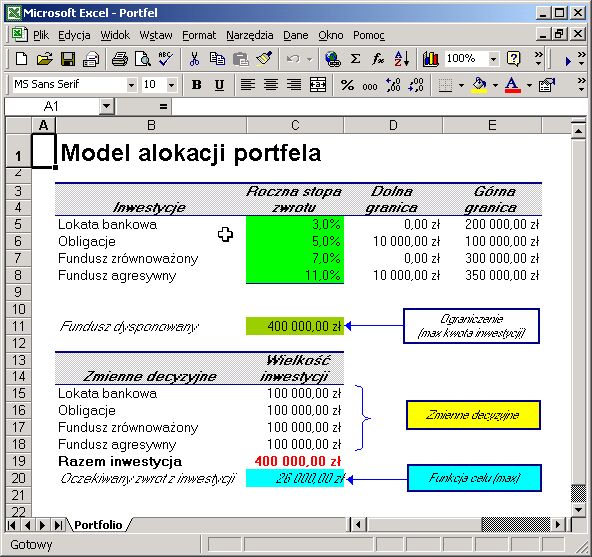Image resolution: width=592 pixels, height=557 pixels.
Task: Open Office Assistant help icon
Action: [x=513, y=59]
